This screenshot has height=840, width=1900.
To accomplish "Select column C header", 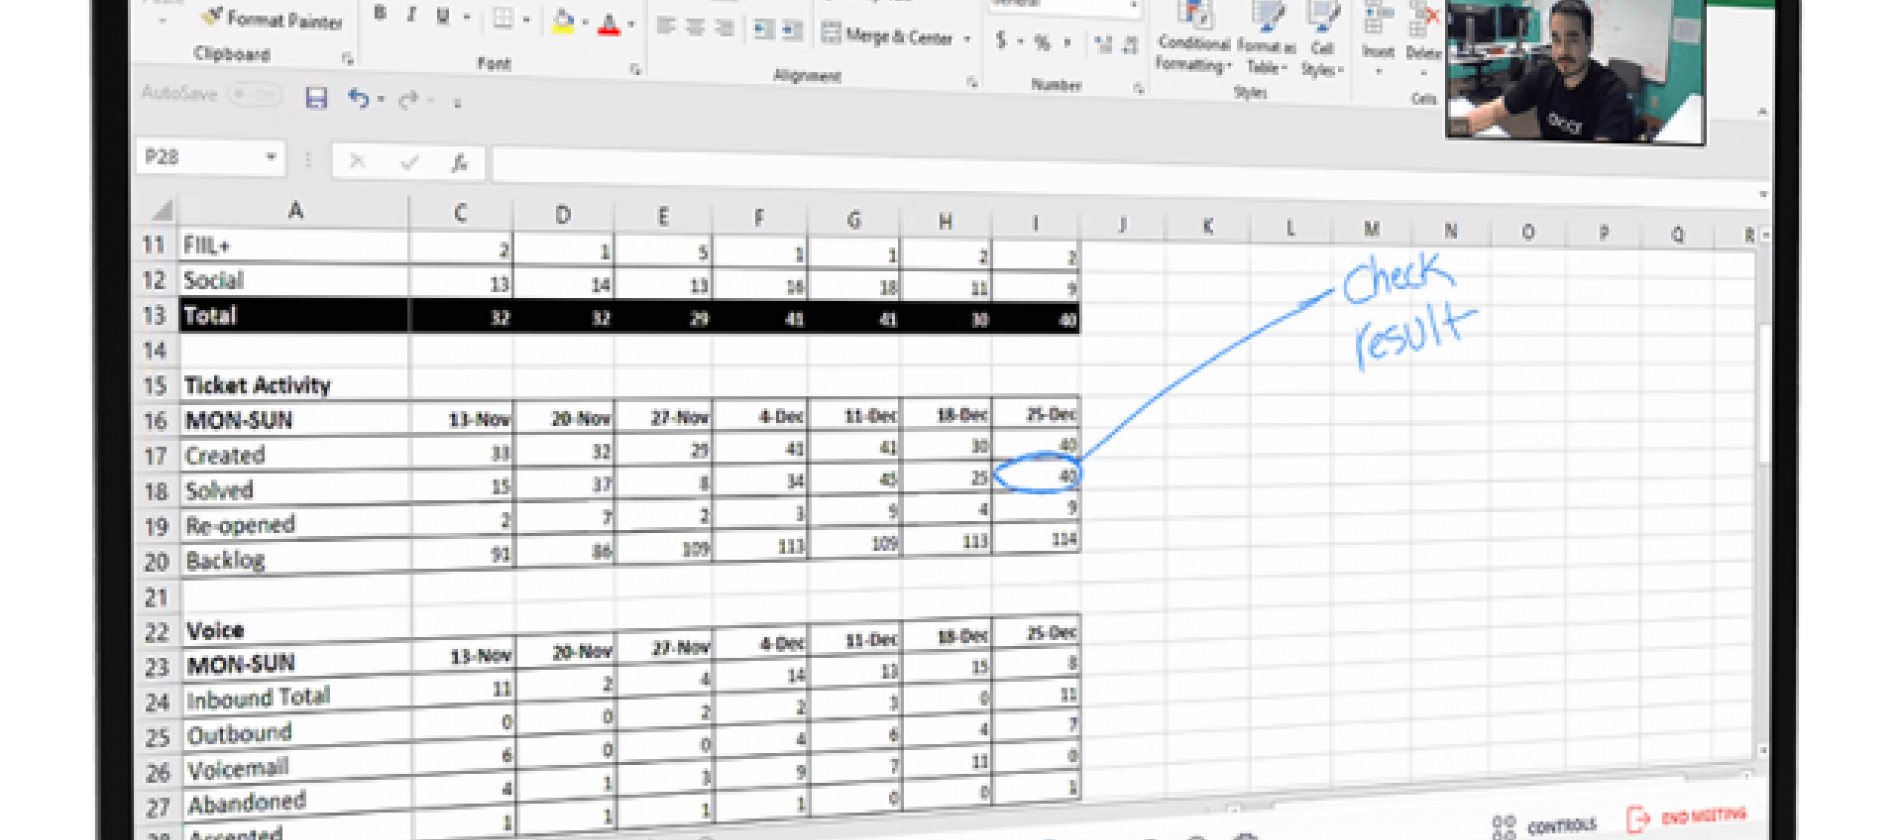I will (x=460, y=213).
